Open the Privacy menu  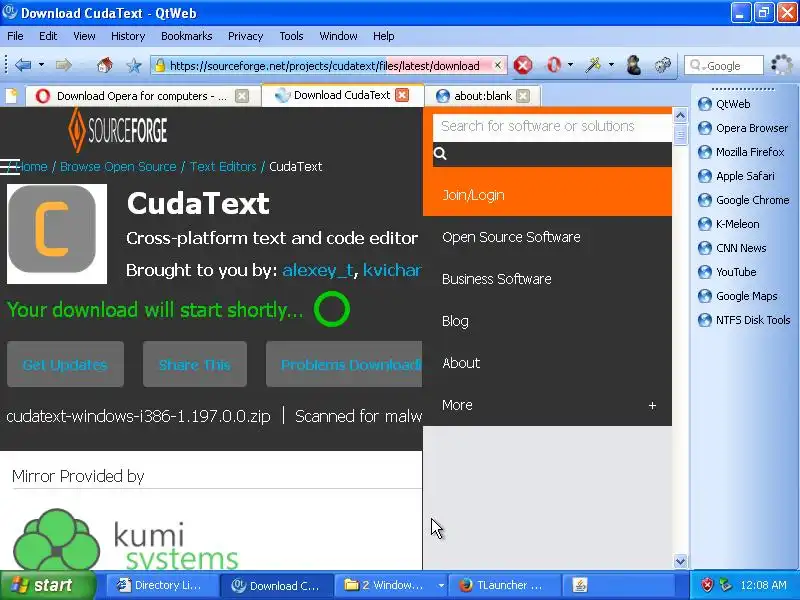point(245,36)
